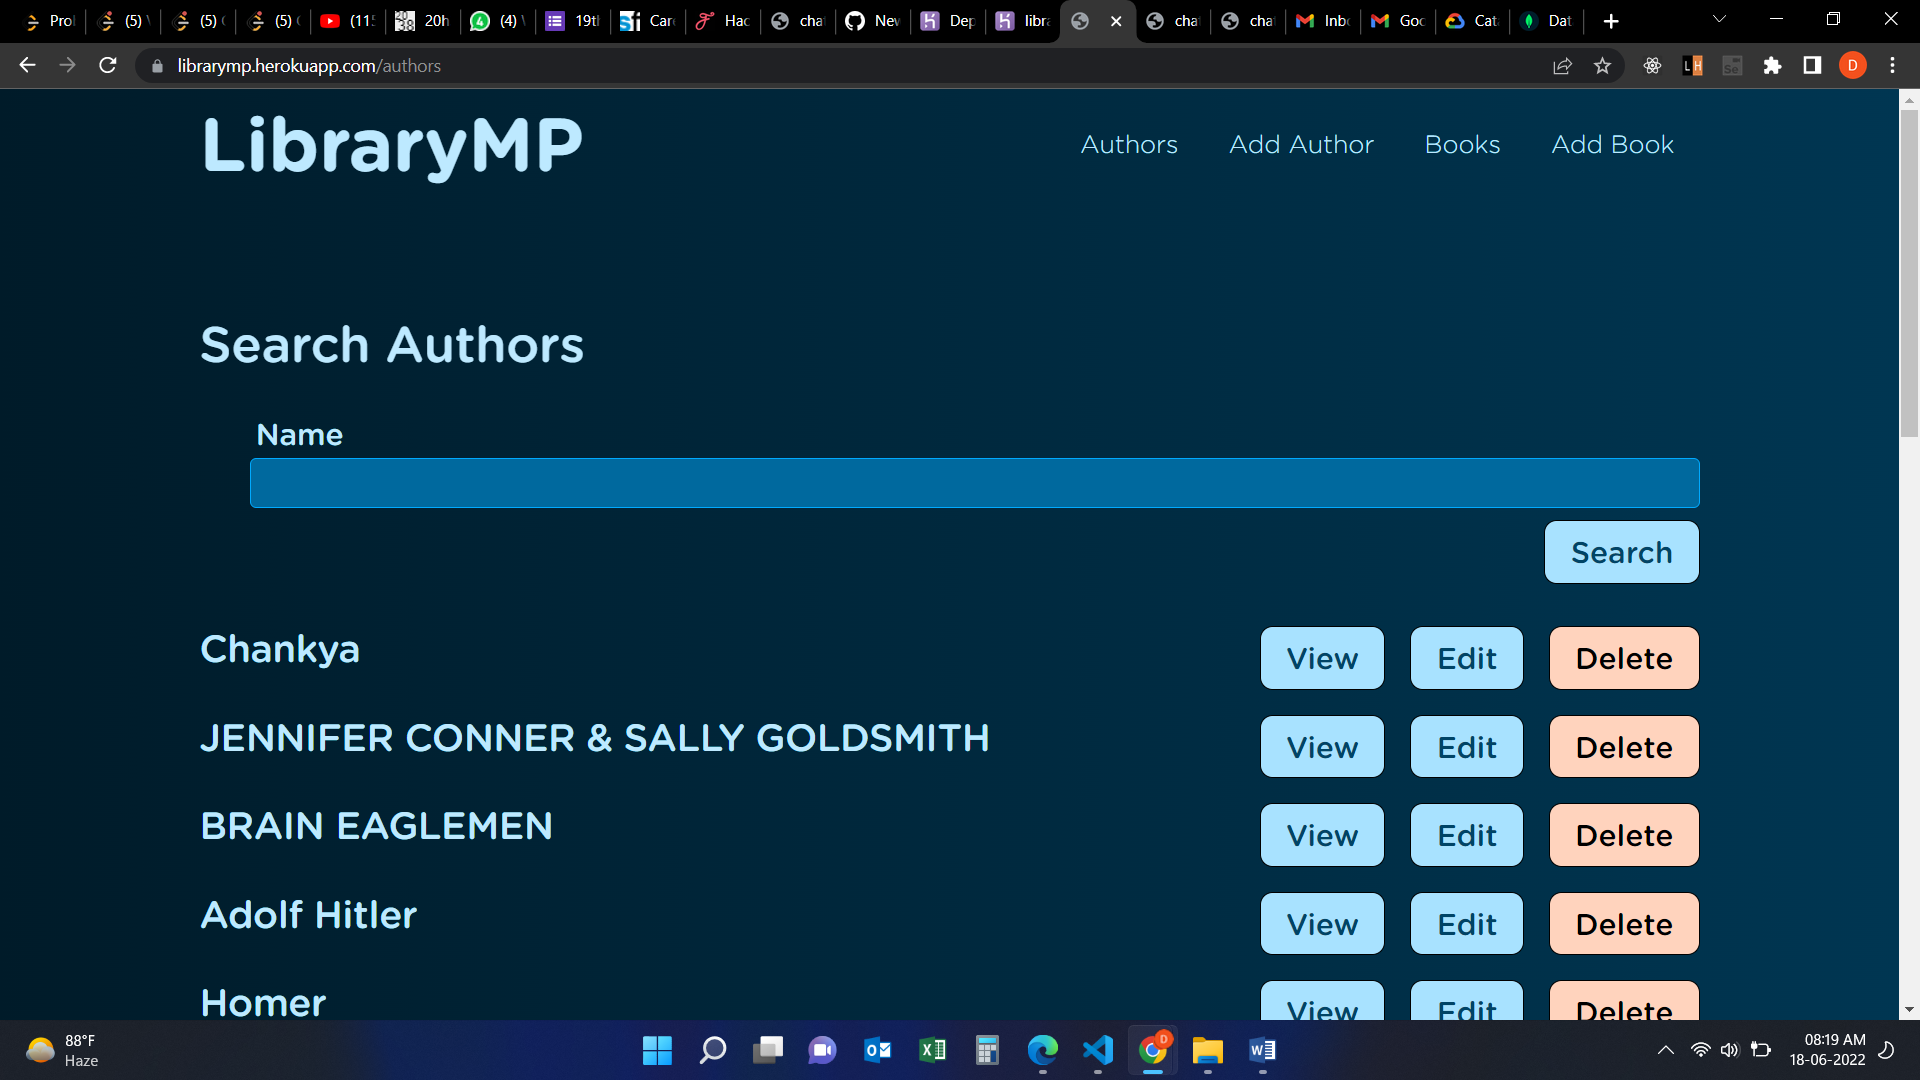Open Excel from the taskbar
Image resolution: width=1920 pixels, height=1080 pixels.
tap(932, 1051)
